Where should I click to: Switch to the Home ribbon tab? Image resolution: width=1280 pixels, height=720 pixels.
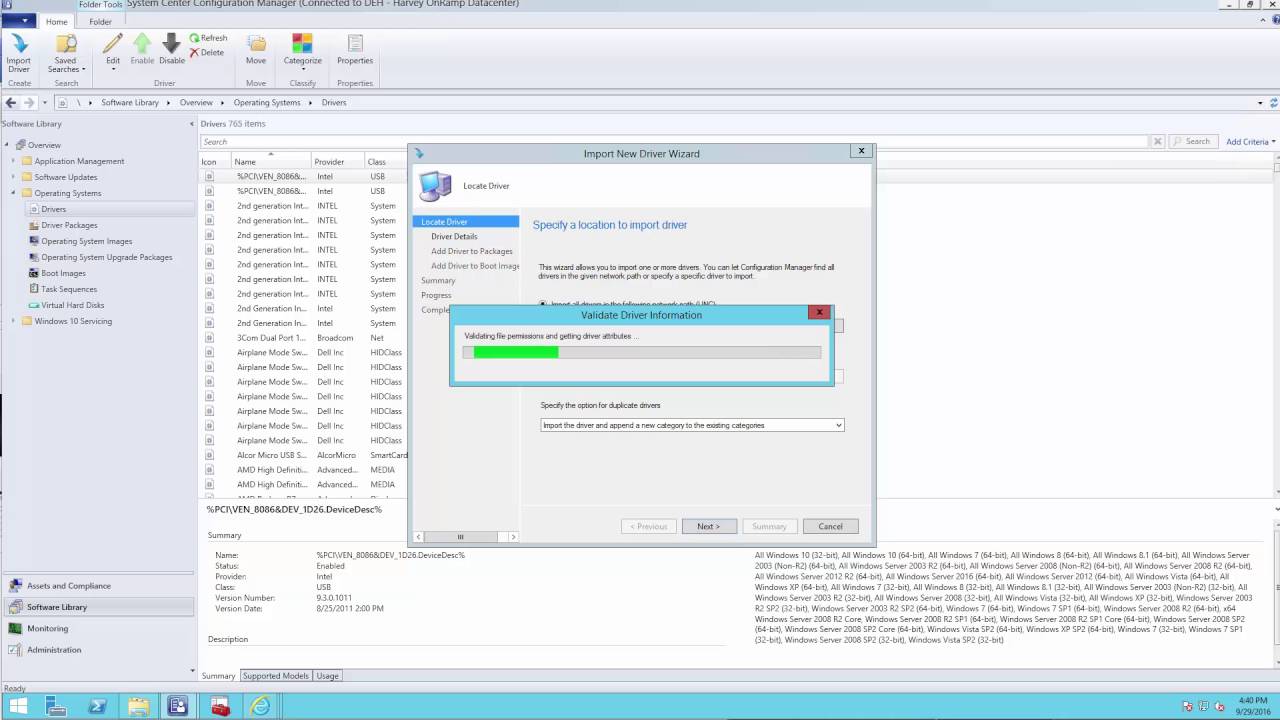[57, 21]
